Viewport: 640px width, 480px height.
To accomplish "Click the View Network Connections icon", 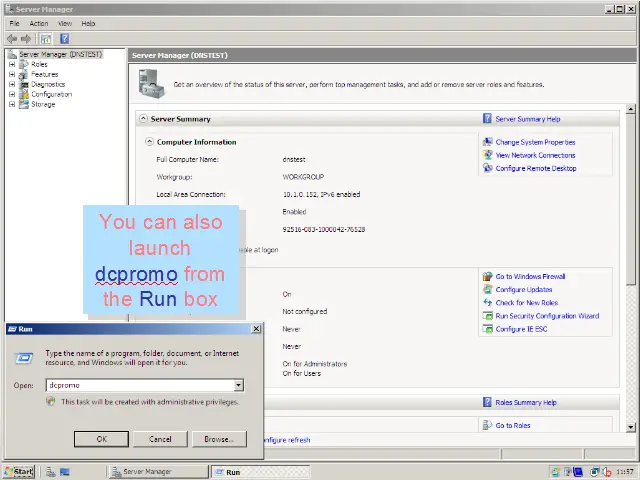I will pos(487,155).
